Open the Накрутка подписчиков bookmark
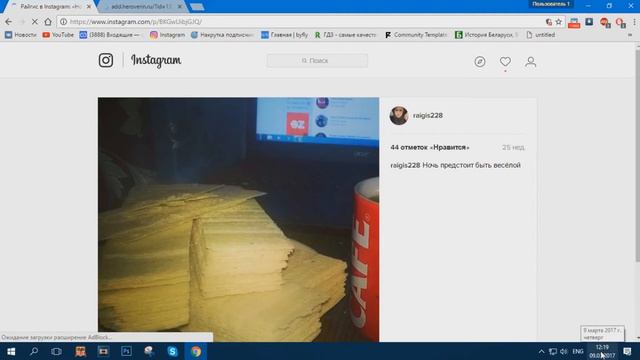This screenshot has height=360, width=640. click(222, 35)
